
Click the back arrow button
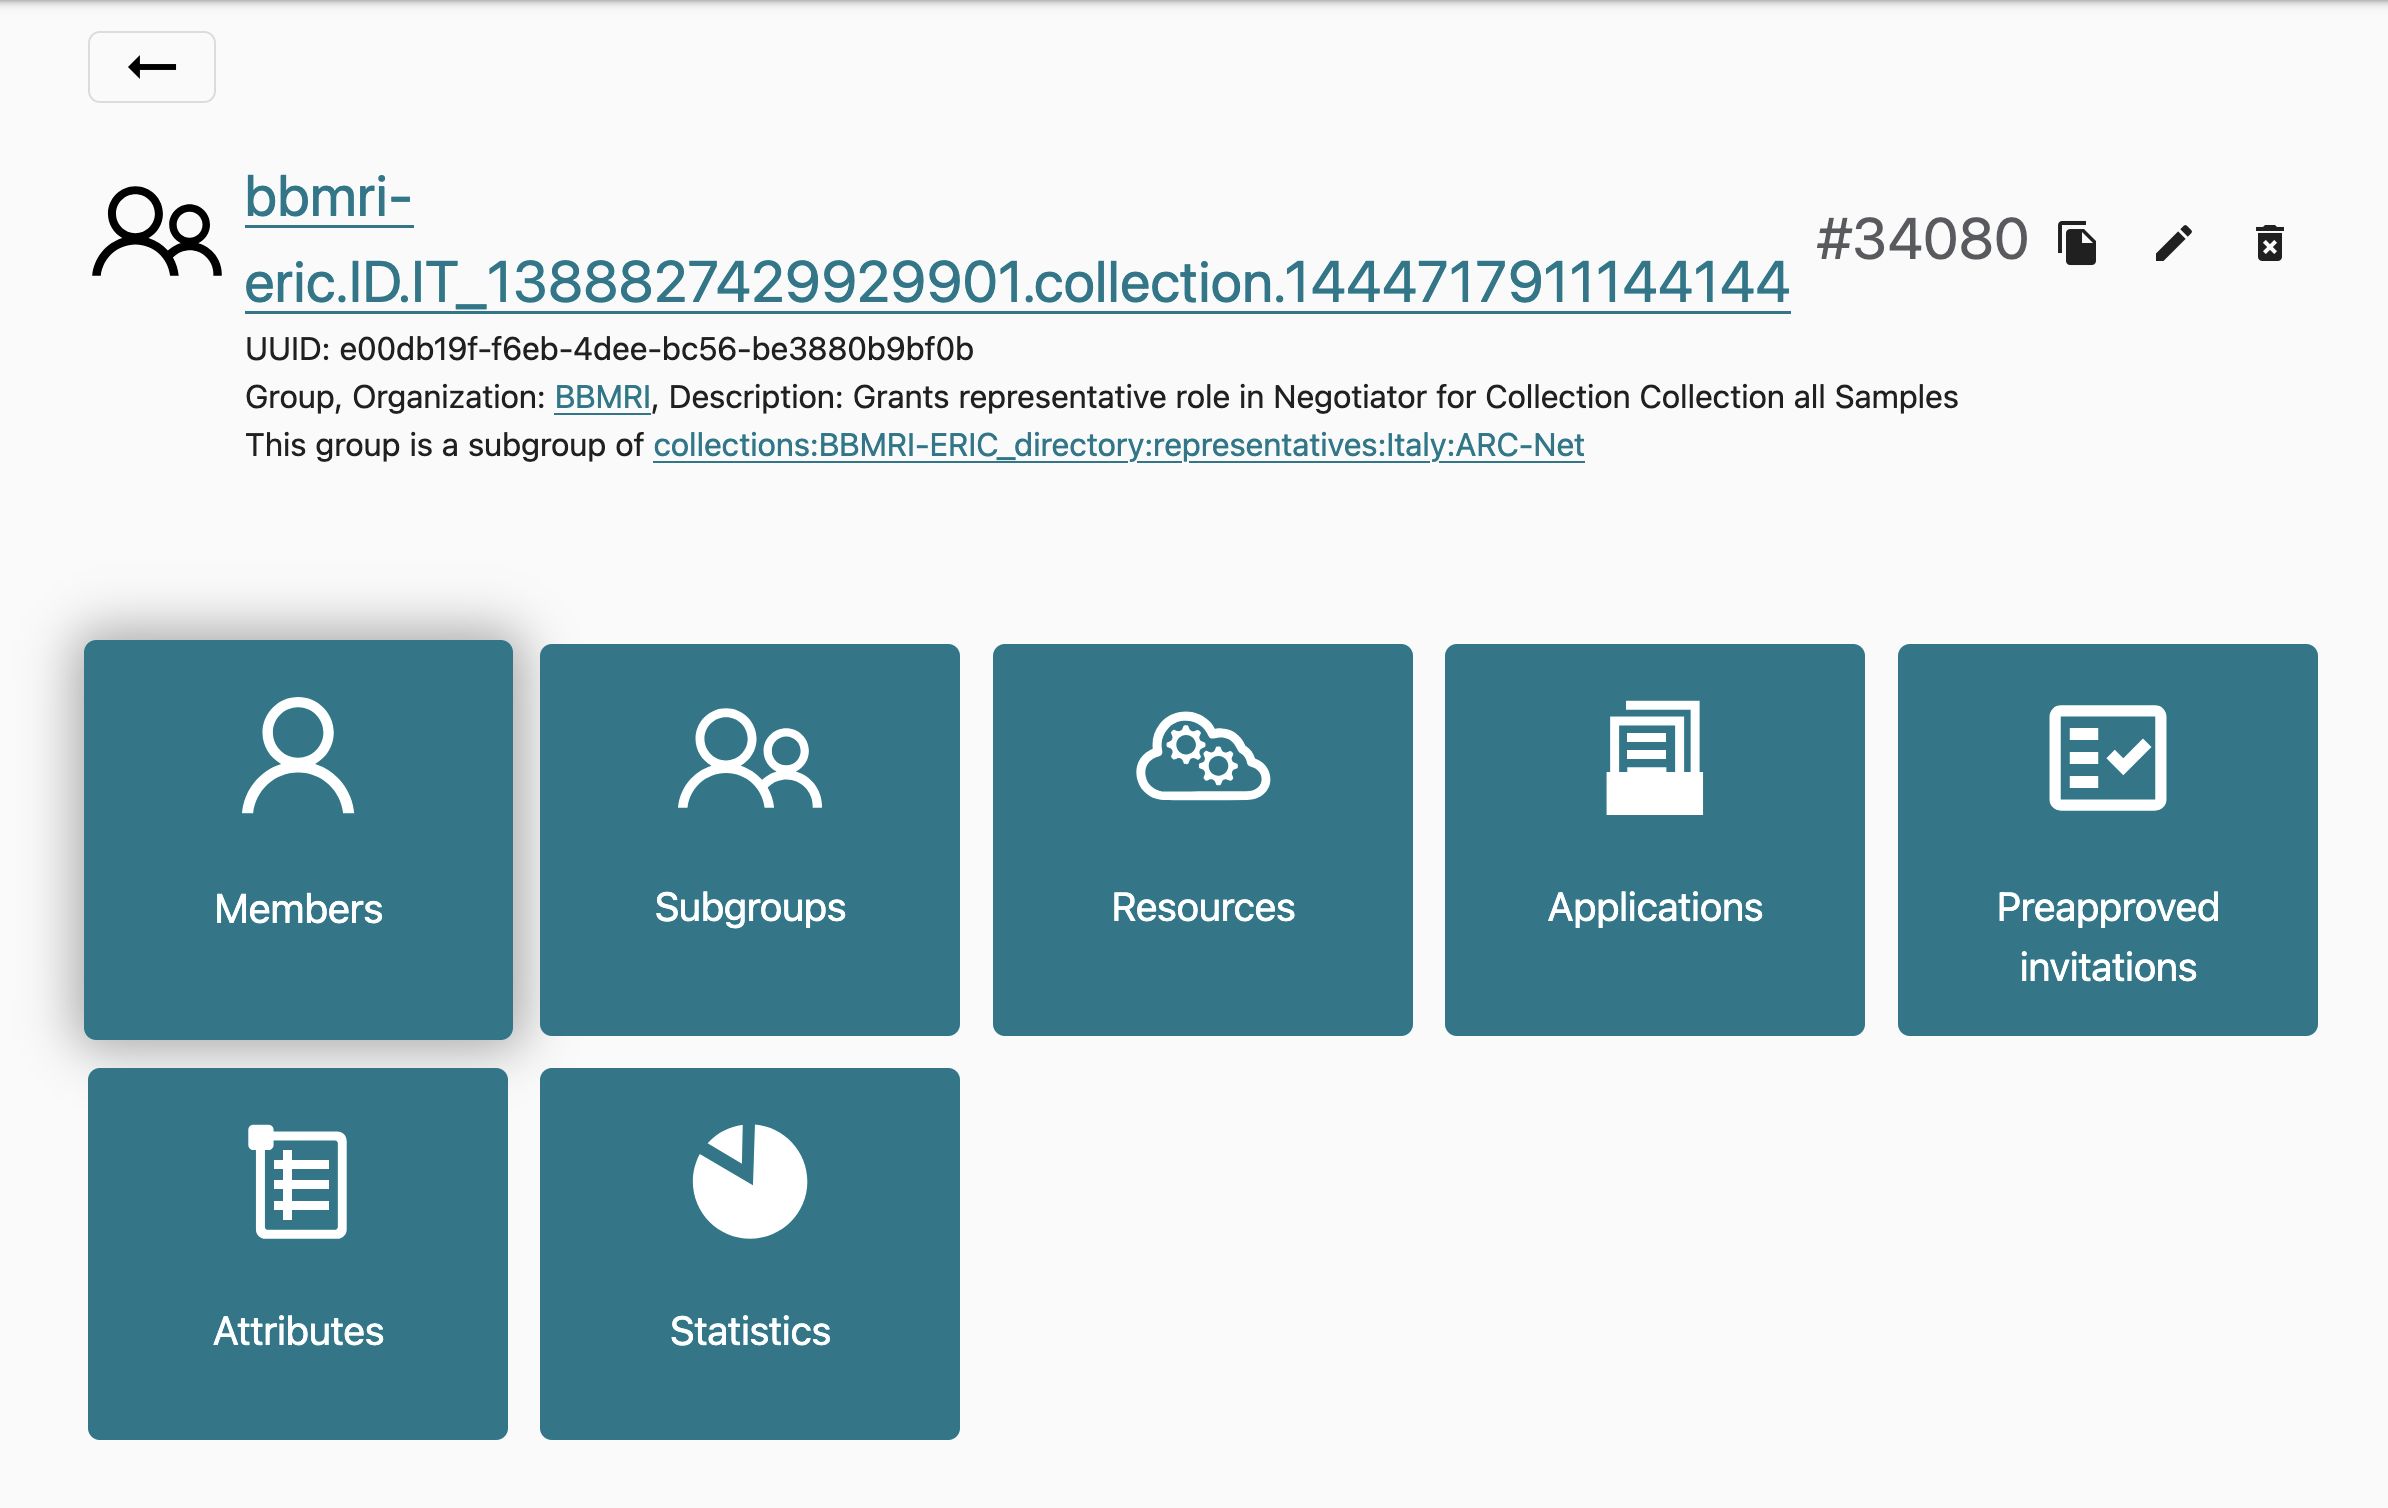(x=152, y=67)
